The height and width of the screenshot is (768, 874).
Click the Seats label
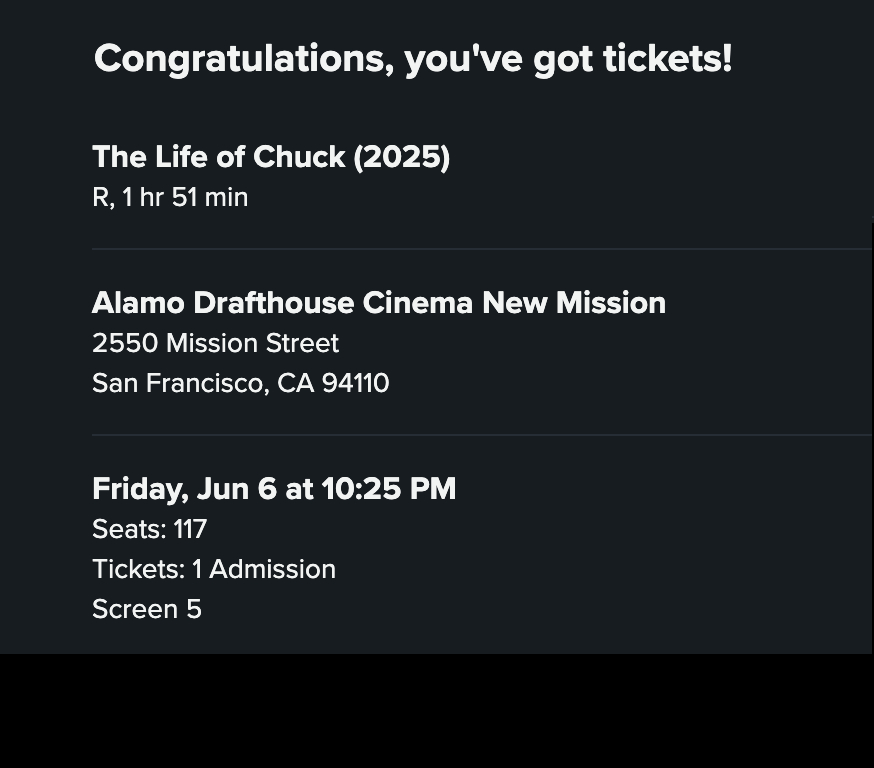[128, 529]
